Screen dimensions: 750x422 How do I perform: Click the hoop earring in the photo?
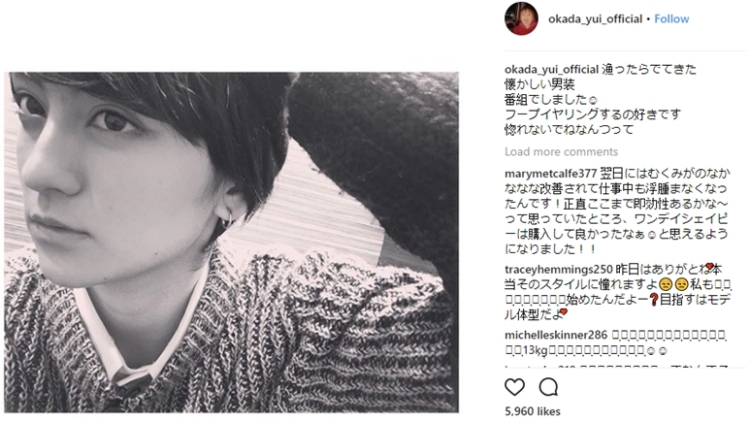227,220
